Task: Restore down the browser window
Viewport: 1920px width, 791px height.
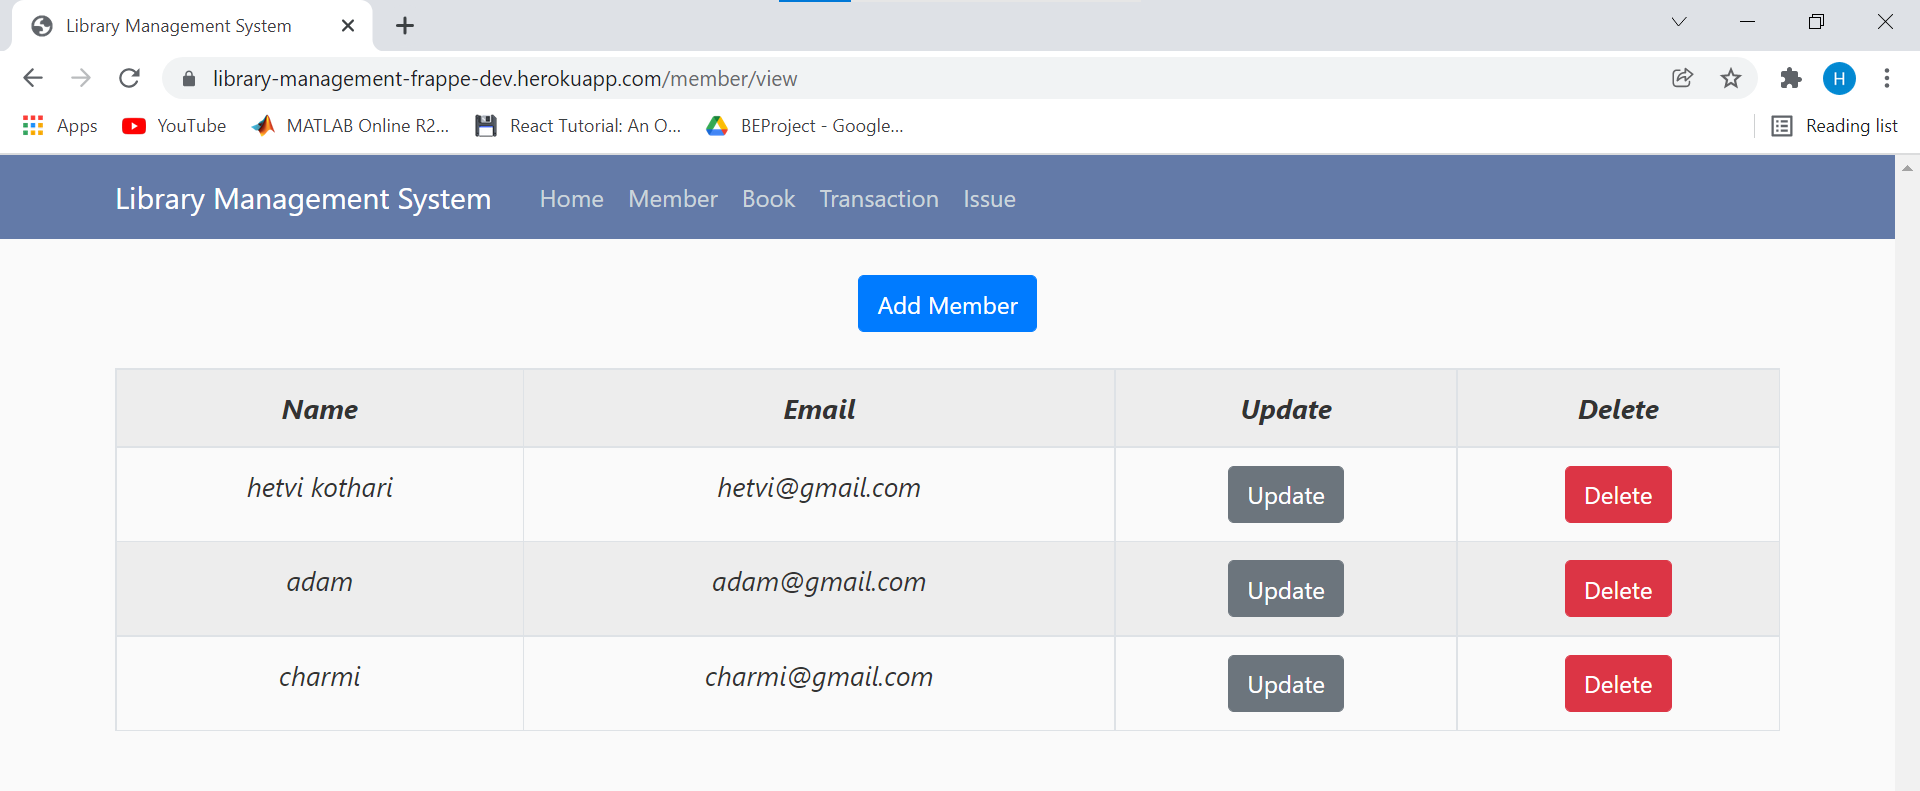Action: pos(1816,22)
